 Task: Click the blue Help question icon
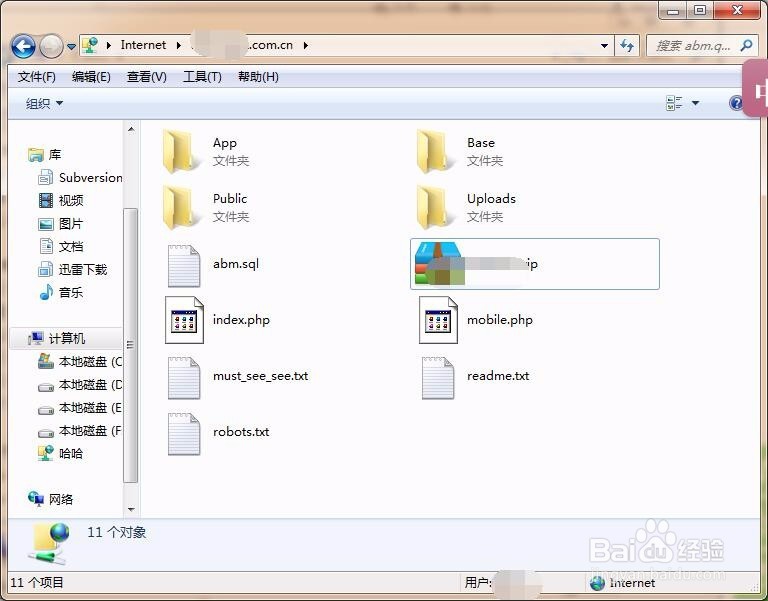point(736,103)
